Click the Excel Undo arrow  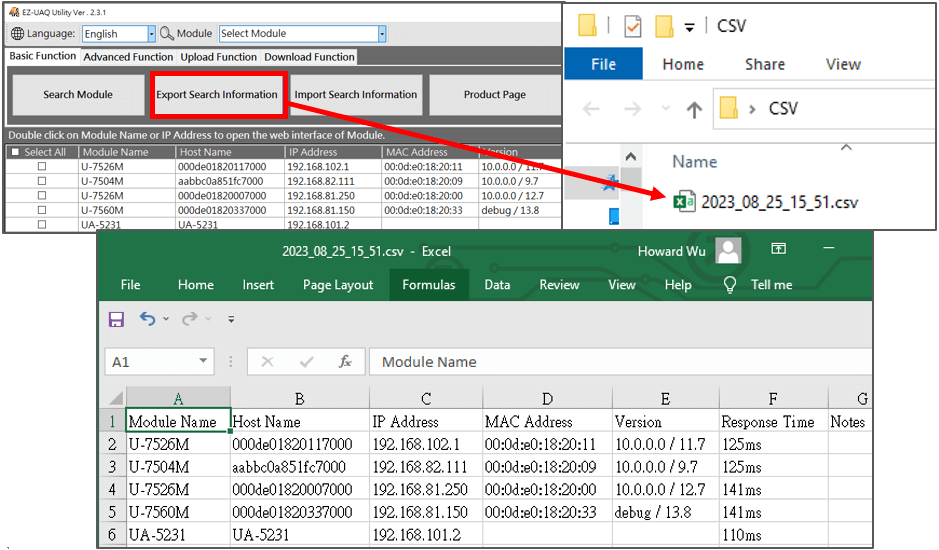click(x=147, y=319)
